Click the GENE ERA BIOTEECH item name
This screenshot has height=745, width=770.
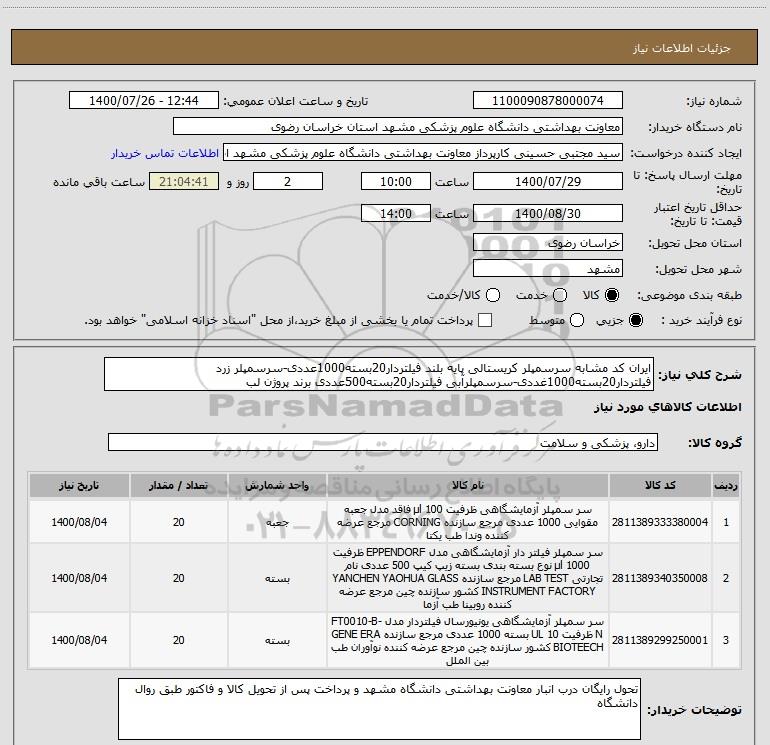pyautogui.click(x=468, y=640)
